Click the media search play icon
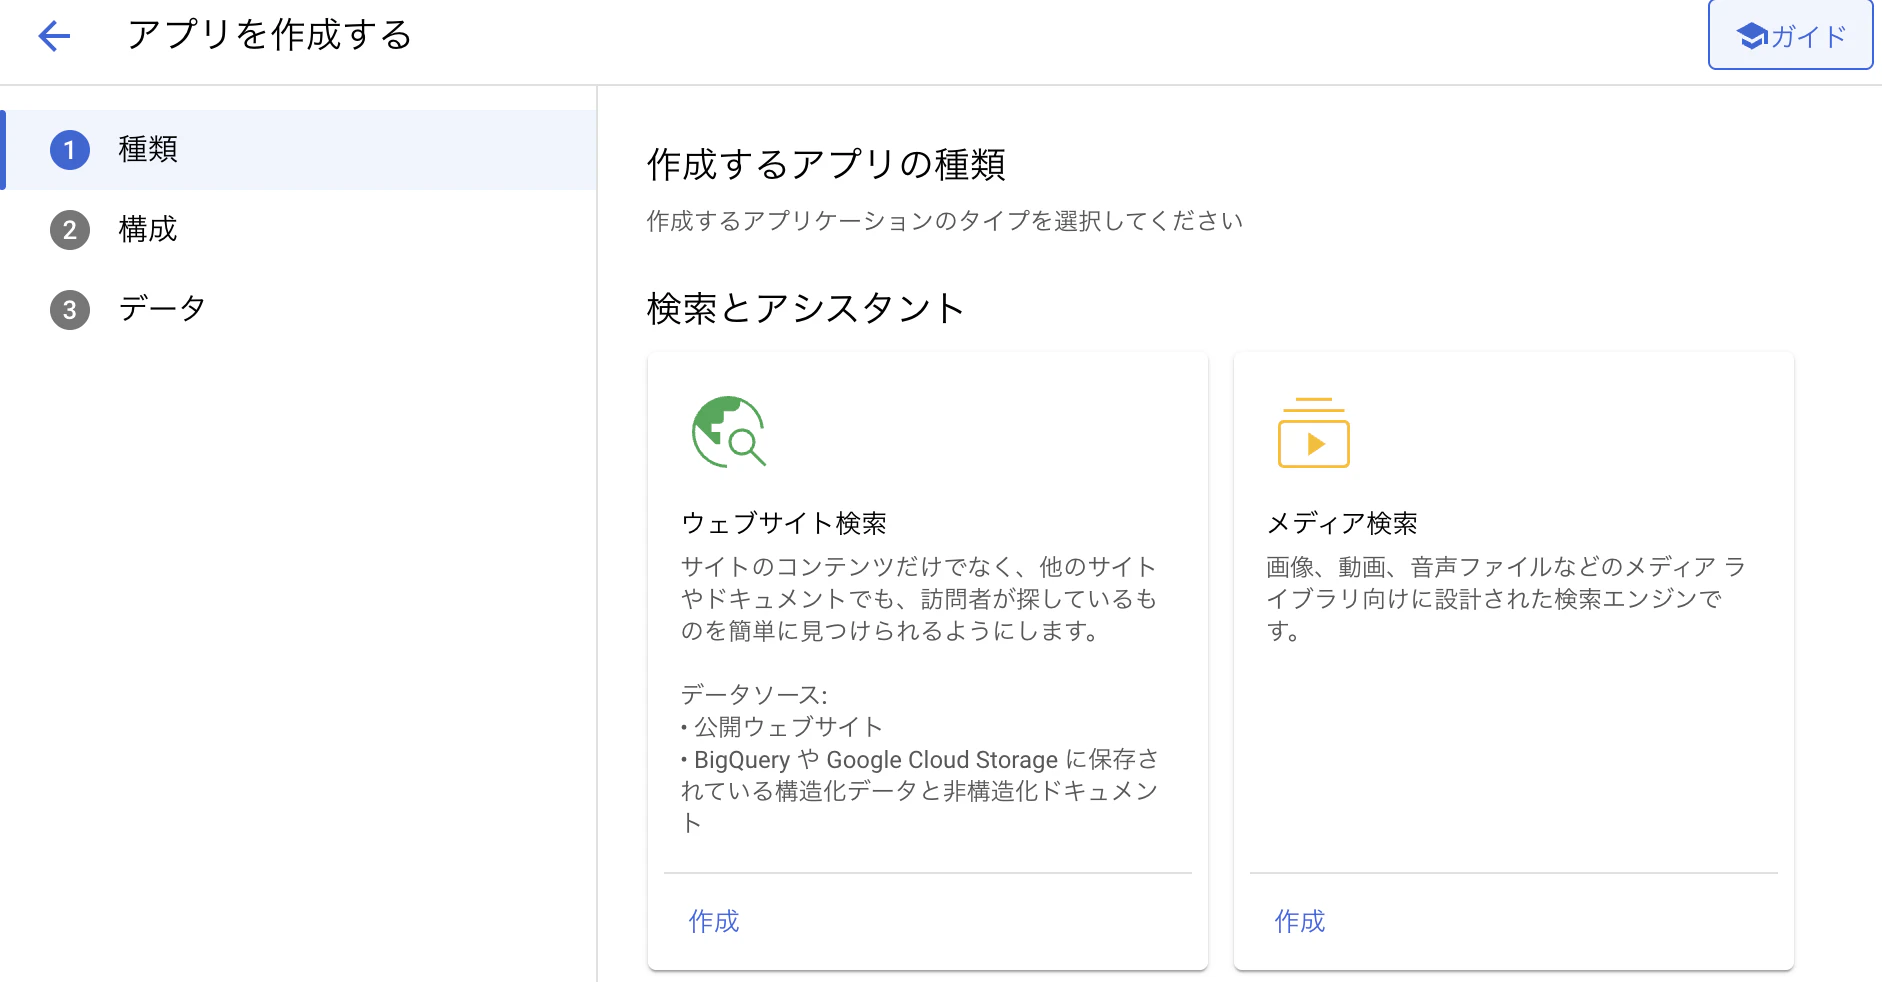The height and width of the screenshot is (982, 1882). [1314, 432]
